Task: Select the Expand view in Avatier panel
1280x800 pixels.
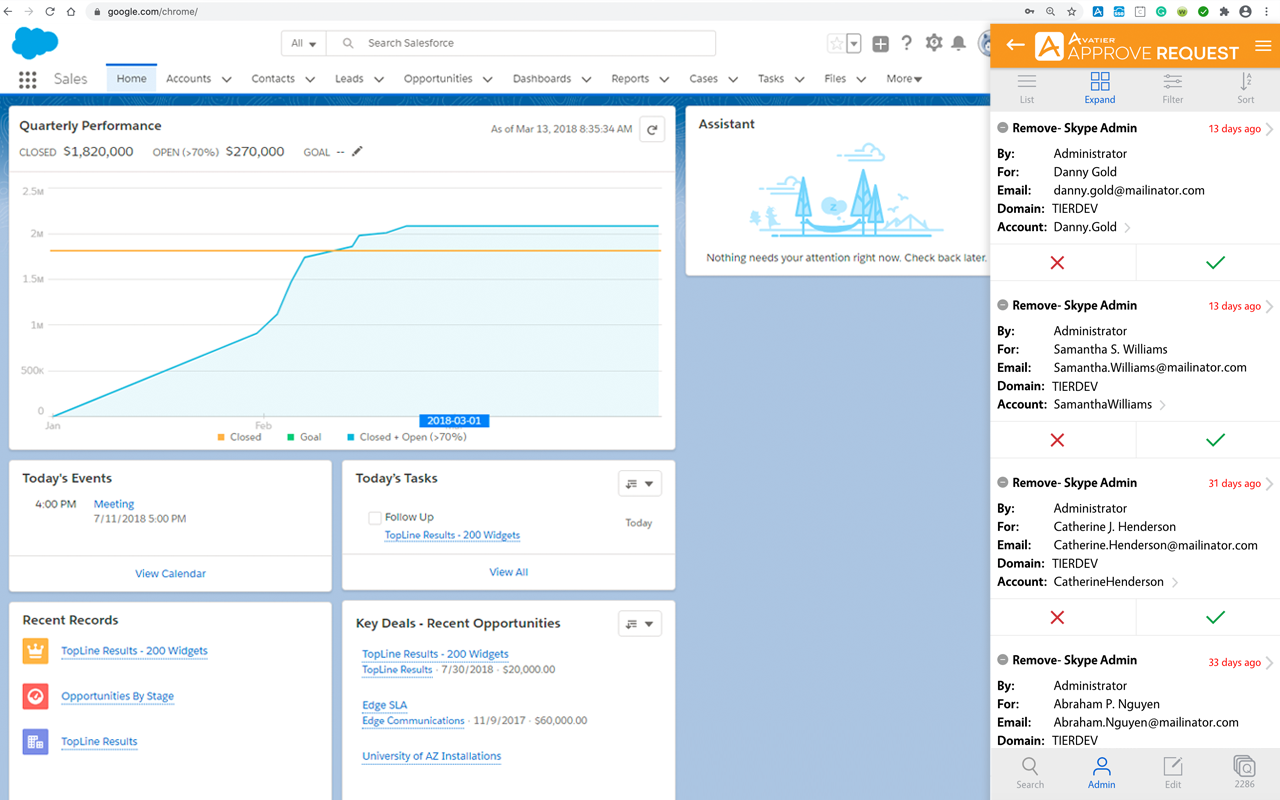Action: (1100, 88)
